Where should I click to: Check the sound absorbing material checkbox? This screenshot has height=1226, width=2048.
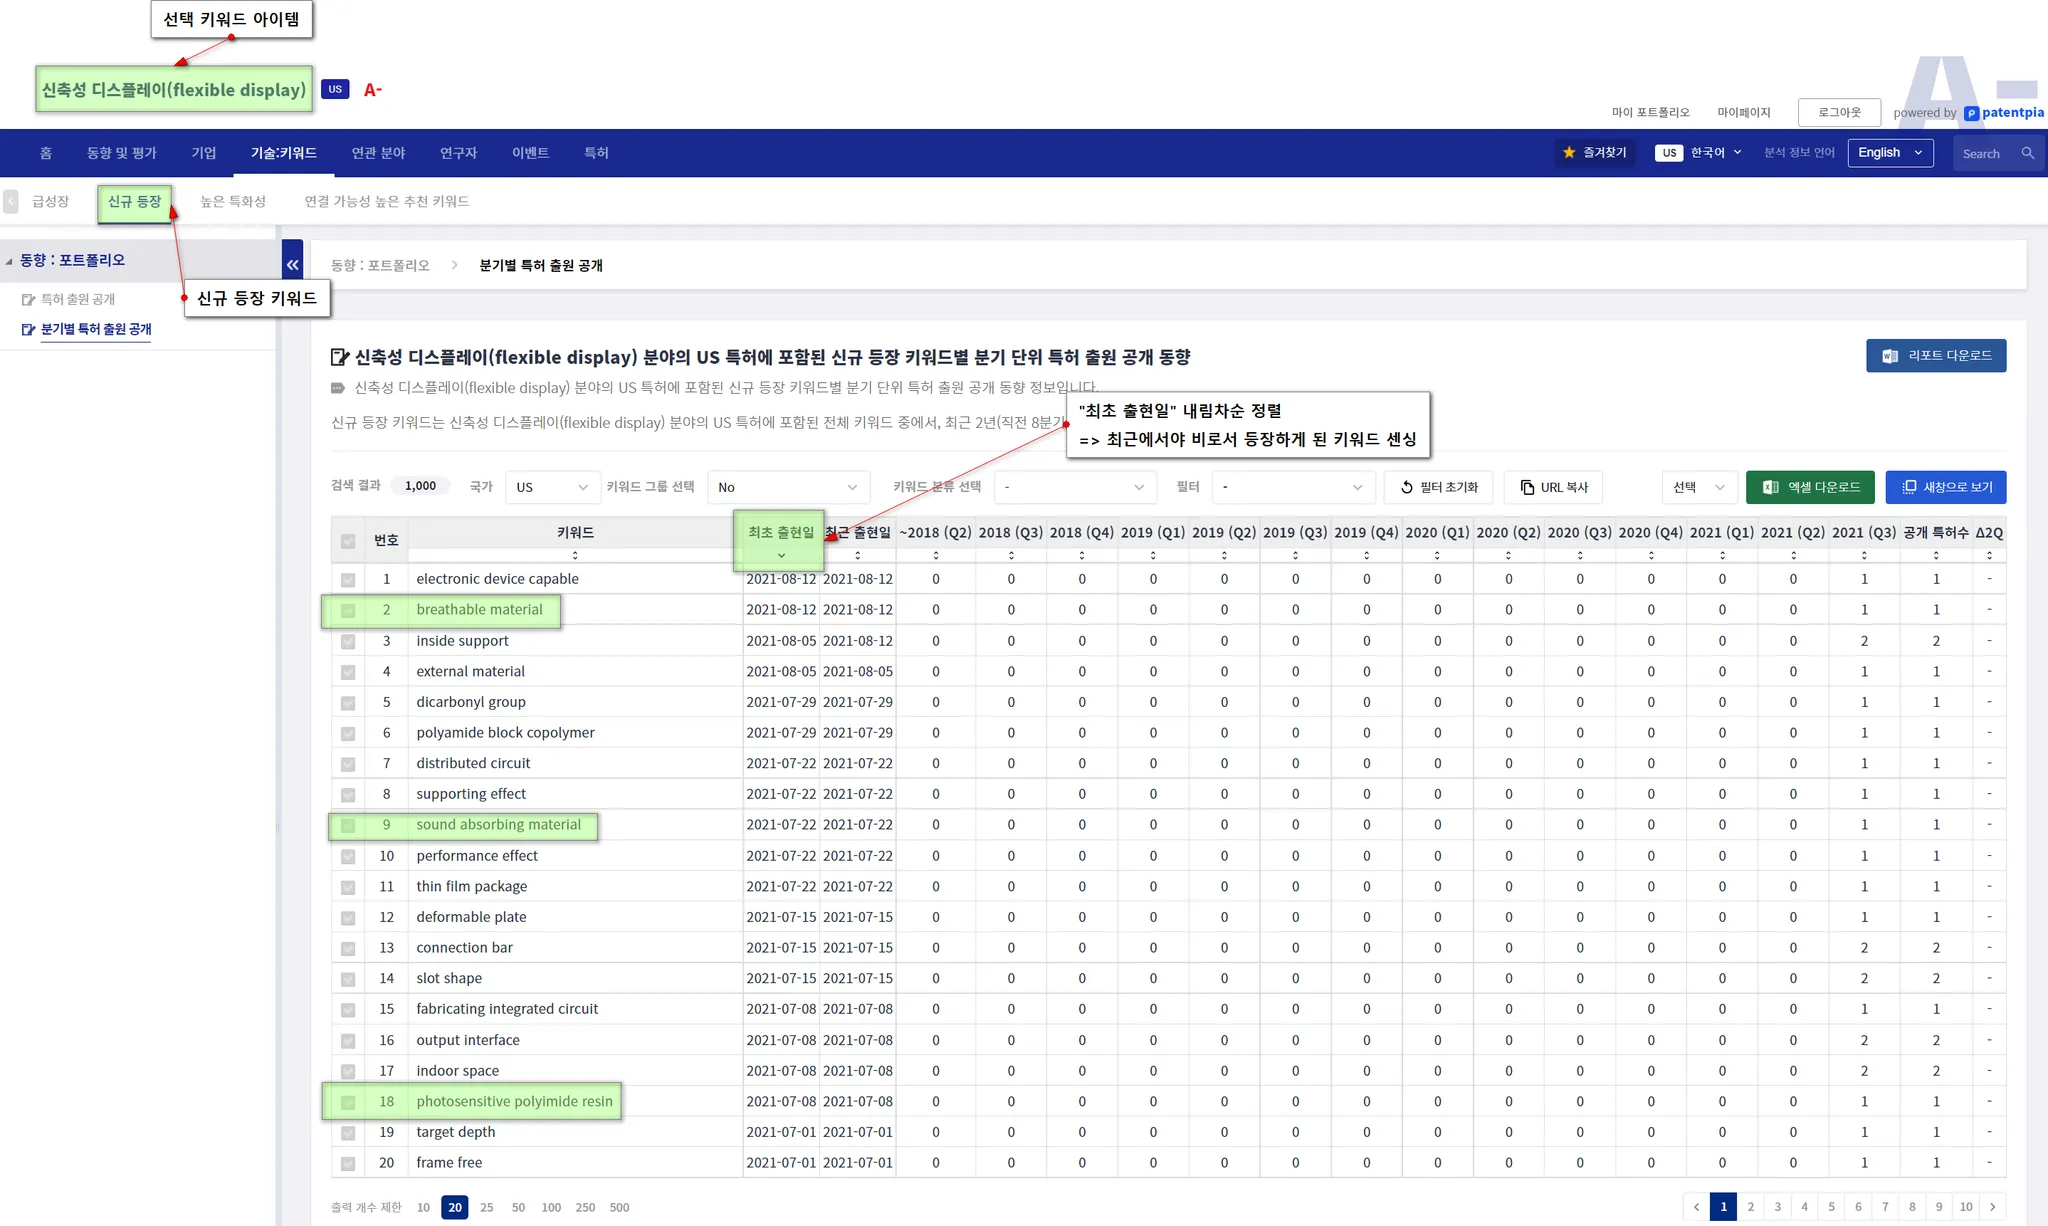pyautogui.click(x=348, y=826)
